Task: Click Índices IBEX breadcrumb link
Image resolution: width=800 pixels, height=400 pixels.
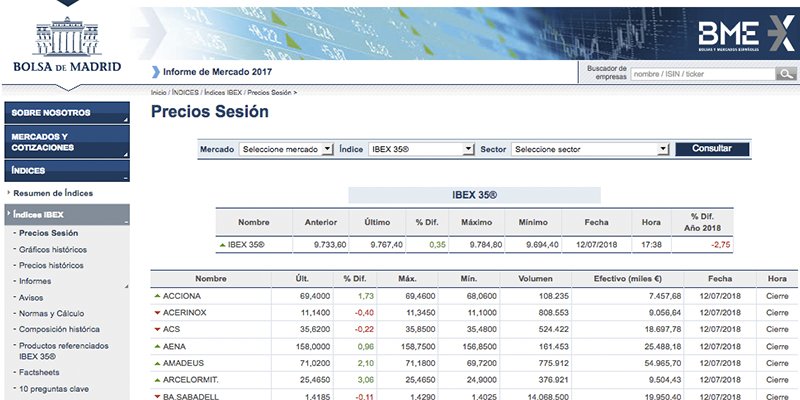Action: [223, 93]
